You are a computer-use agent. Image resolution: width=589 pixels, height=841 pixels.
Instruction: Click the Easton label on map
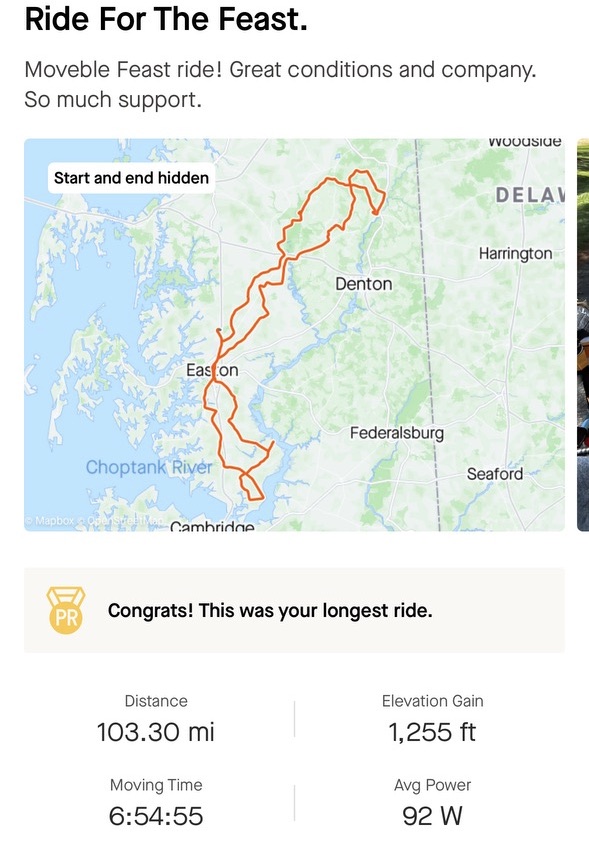point(212,370)
